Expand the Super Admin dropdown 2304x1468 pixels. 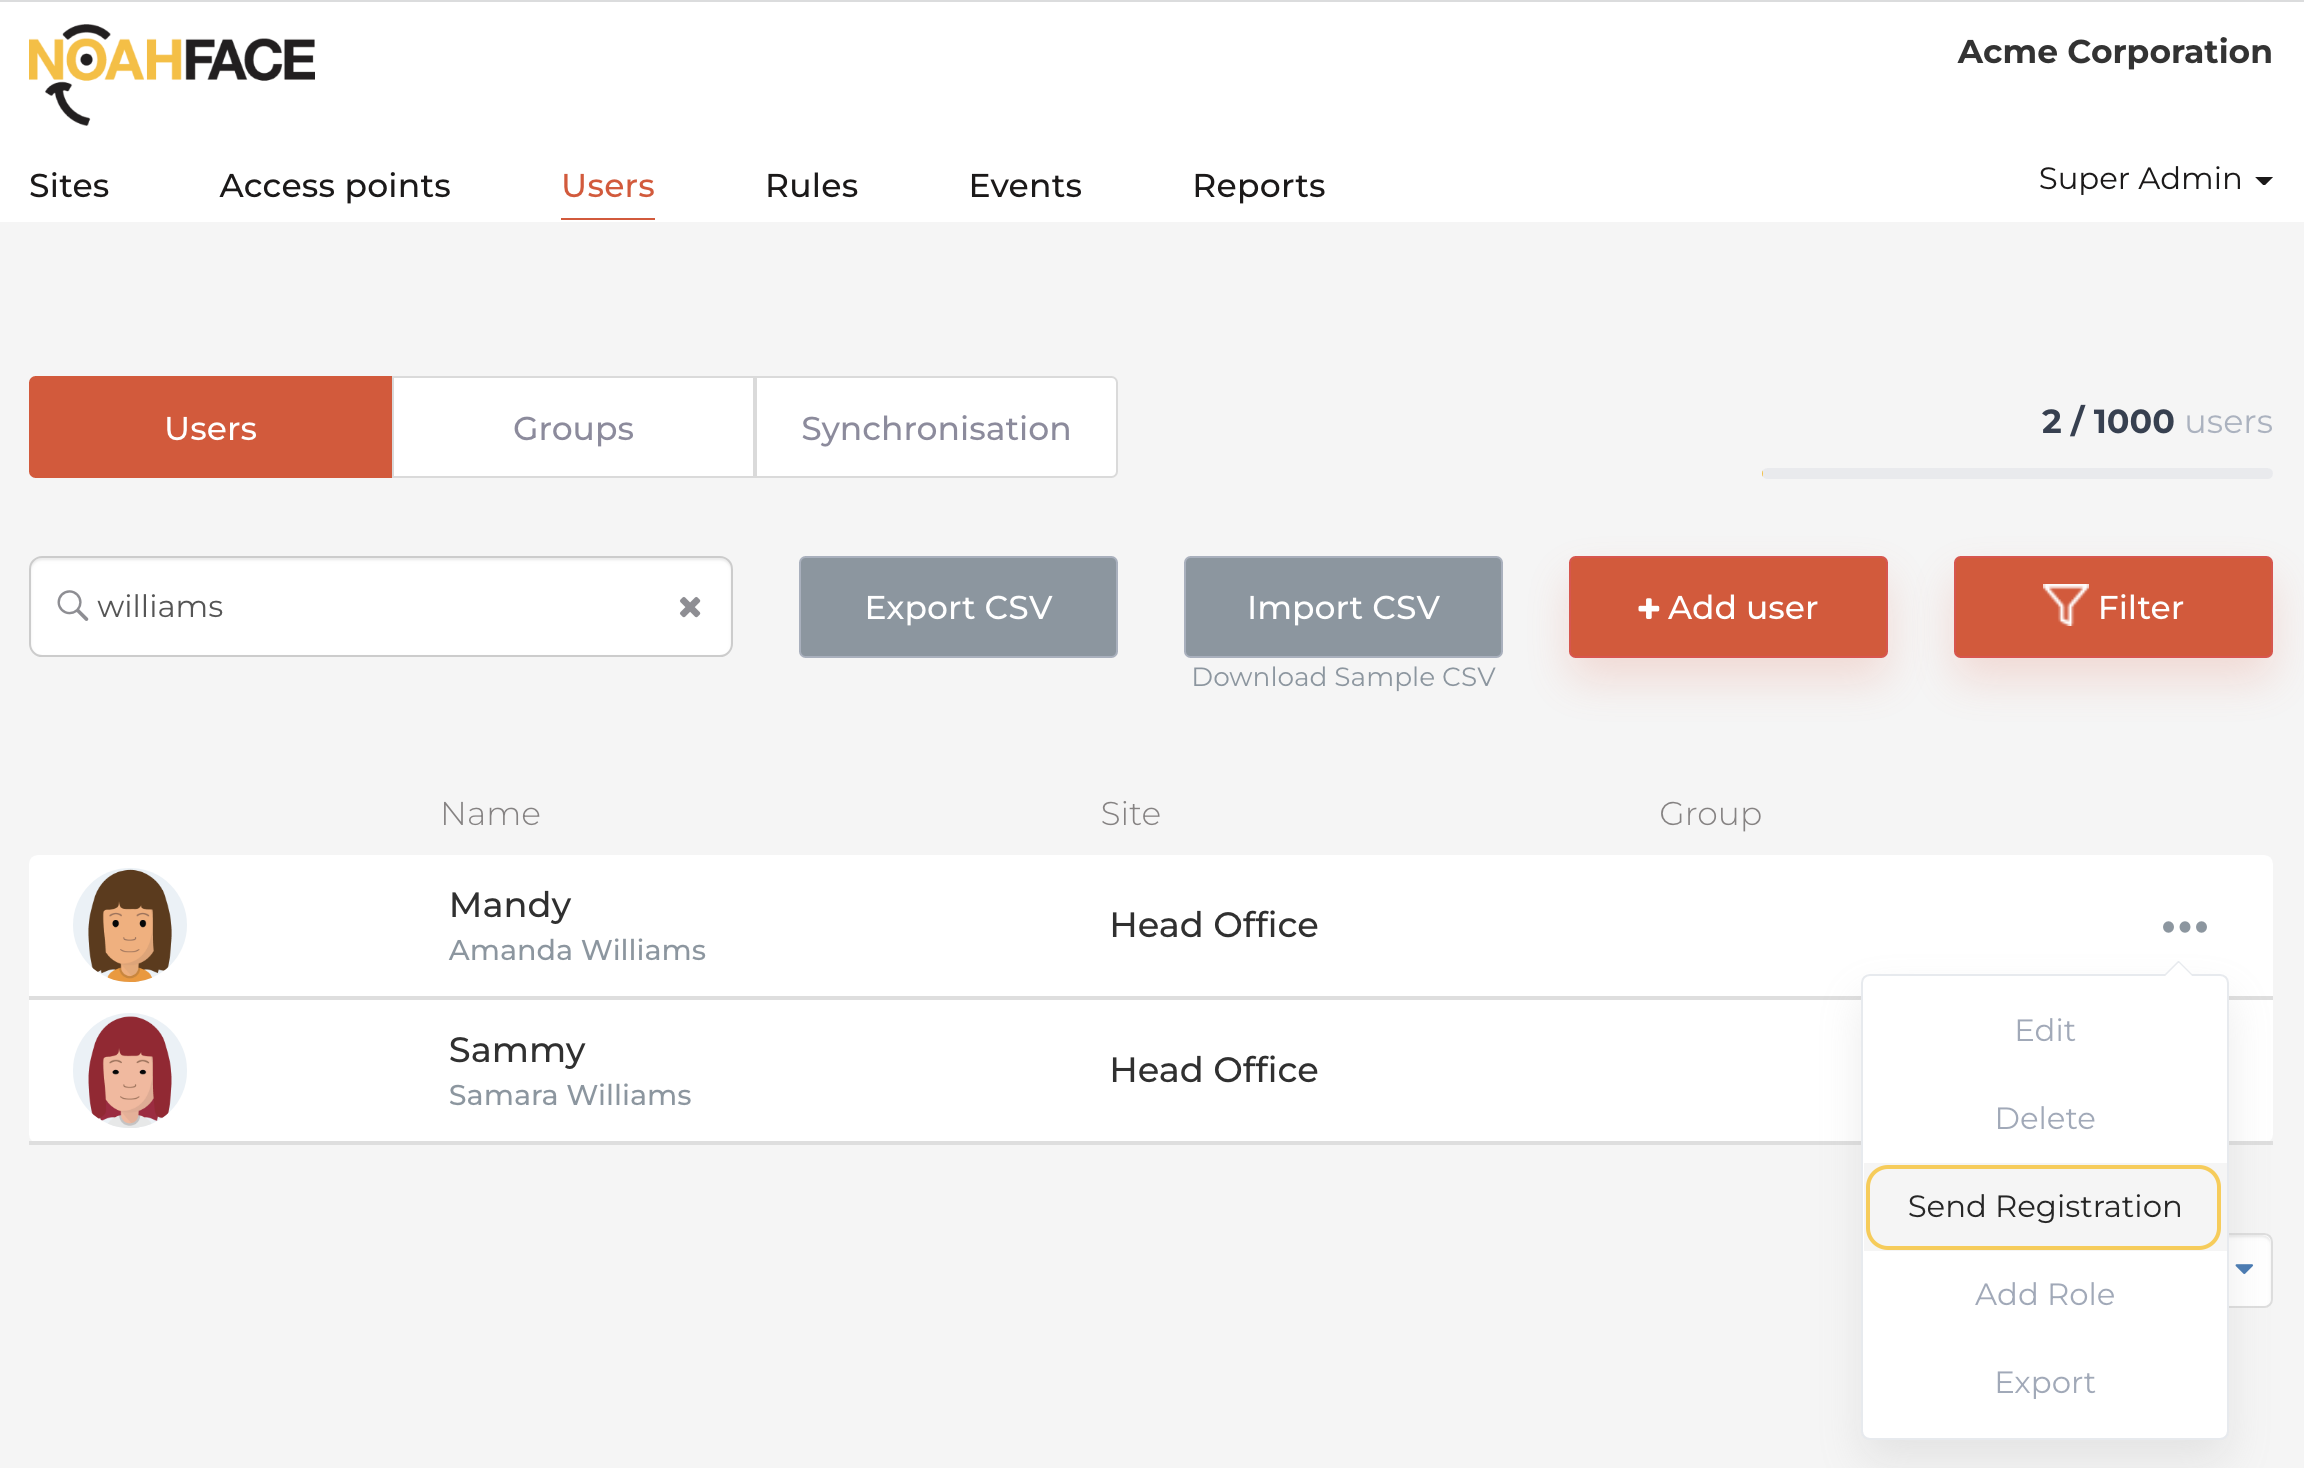(x=2154, y=179)
